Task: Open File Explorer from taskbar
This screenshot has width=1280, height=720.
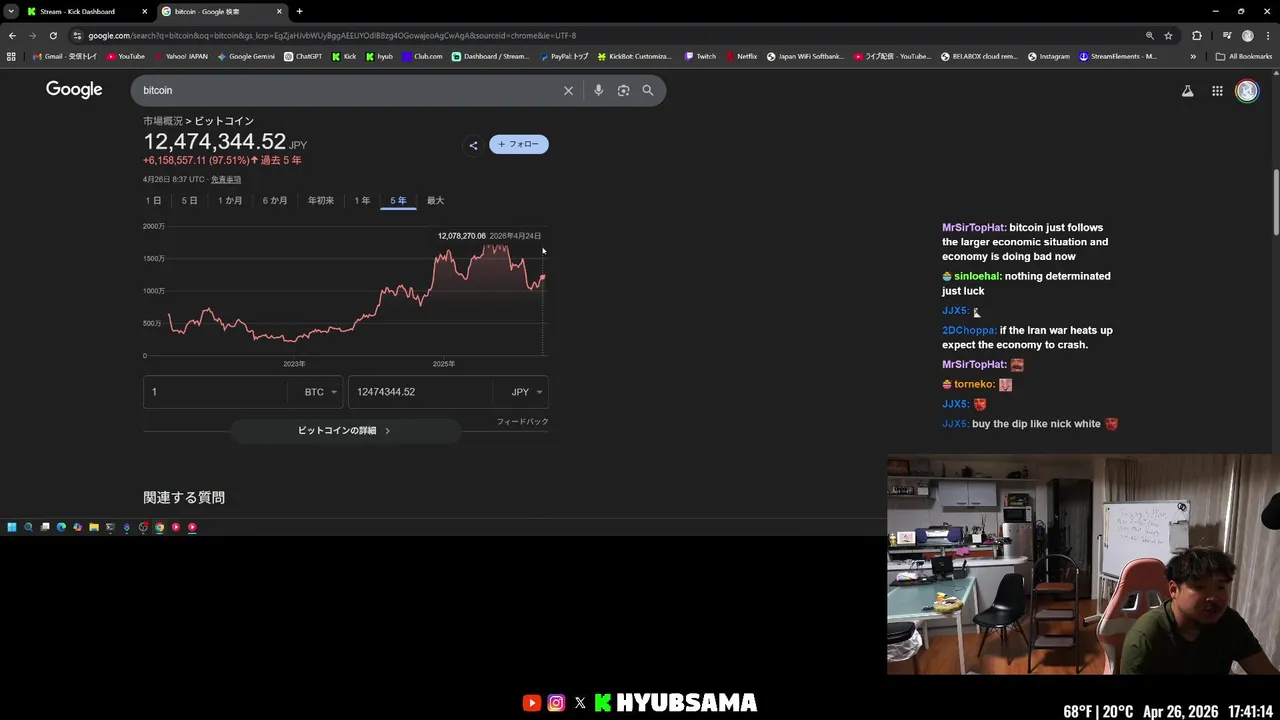Action: pyautogui.click(x=94, y=527)
